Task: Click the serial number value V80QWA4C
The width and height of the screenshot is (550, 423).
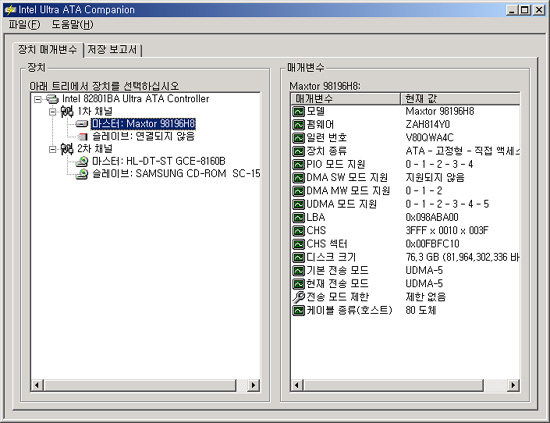Action: click(429, 137)
